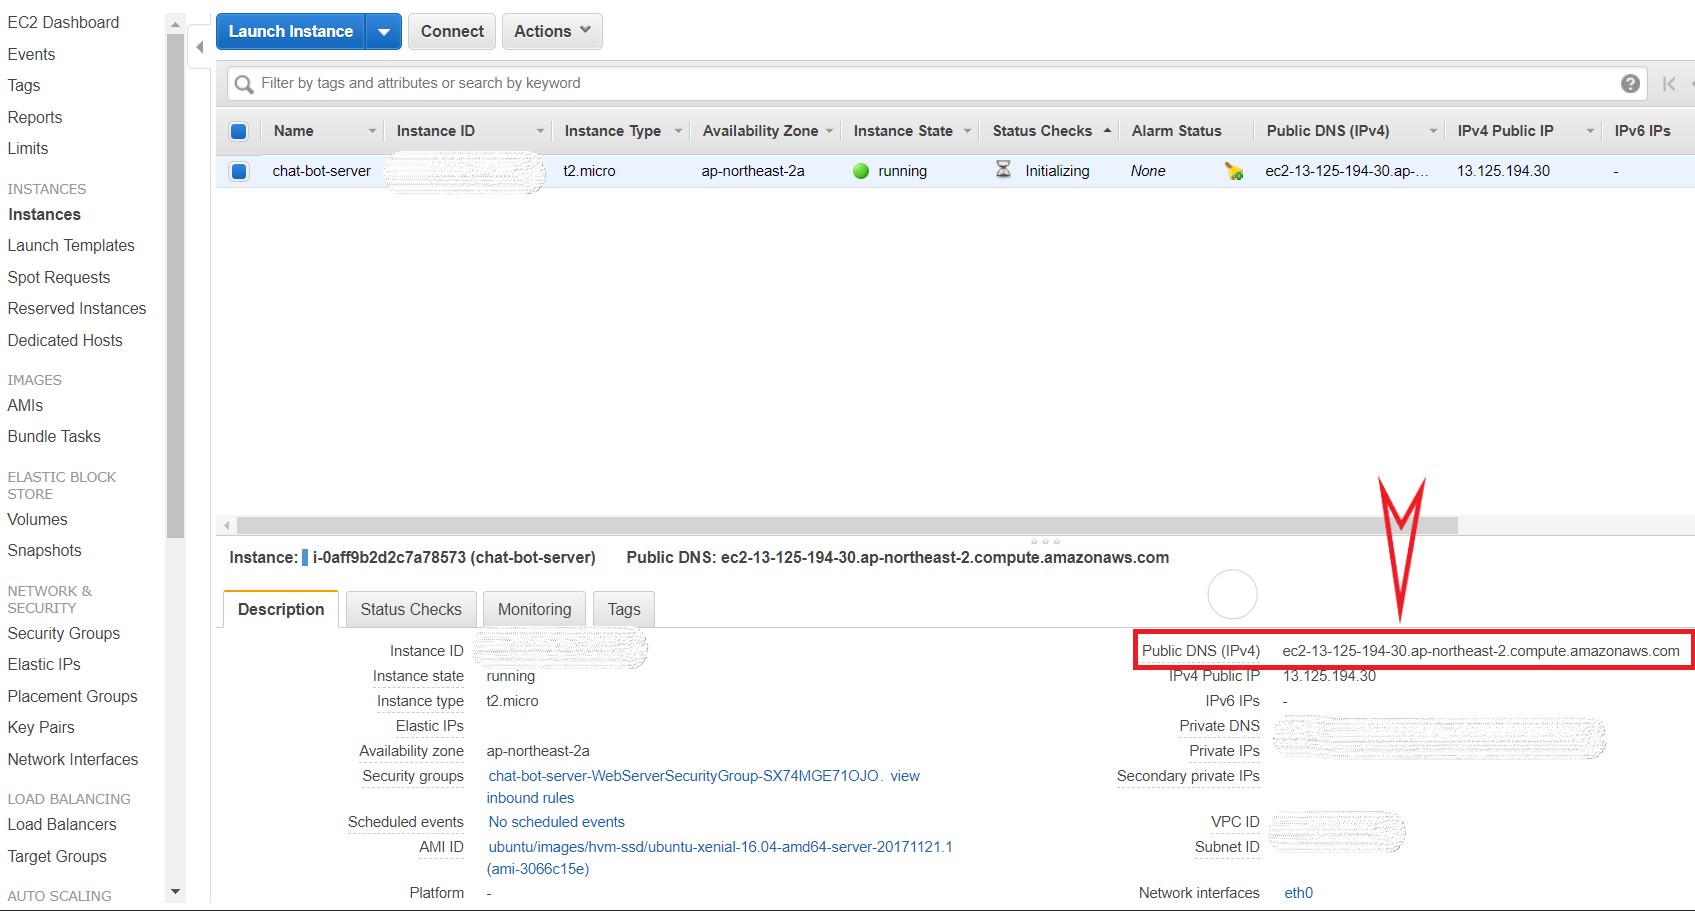
Task: Click the ap-northeast-2a cell in table
Action: click(x=753, y=171)
